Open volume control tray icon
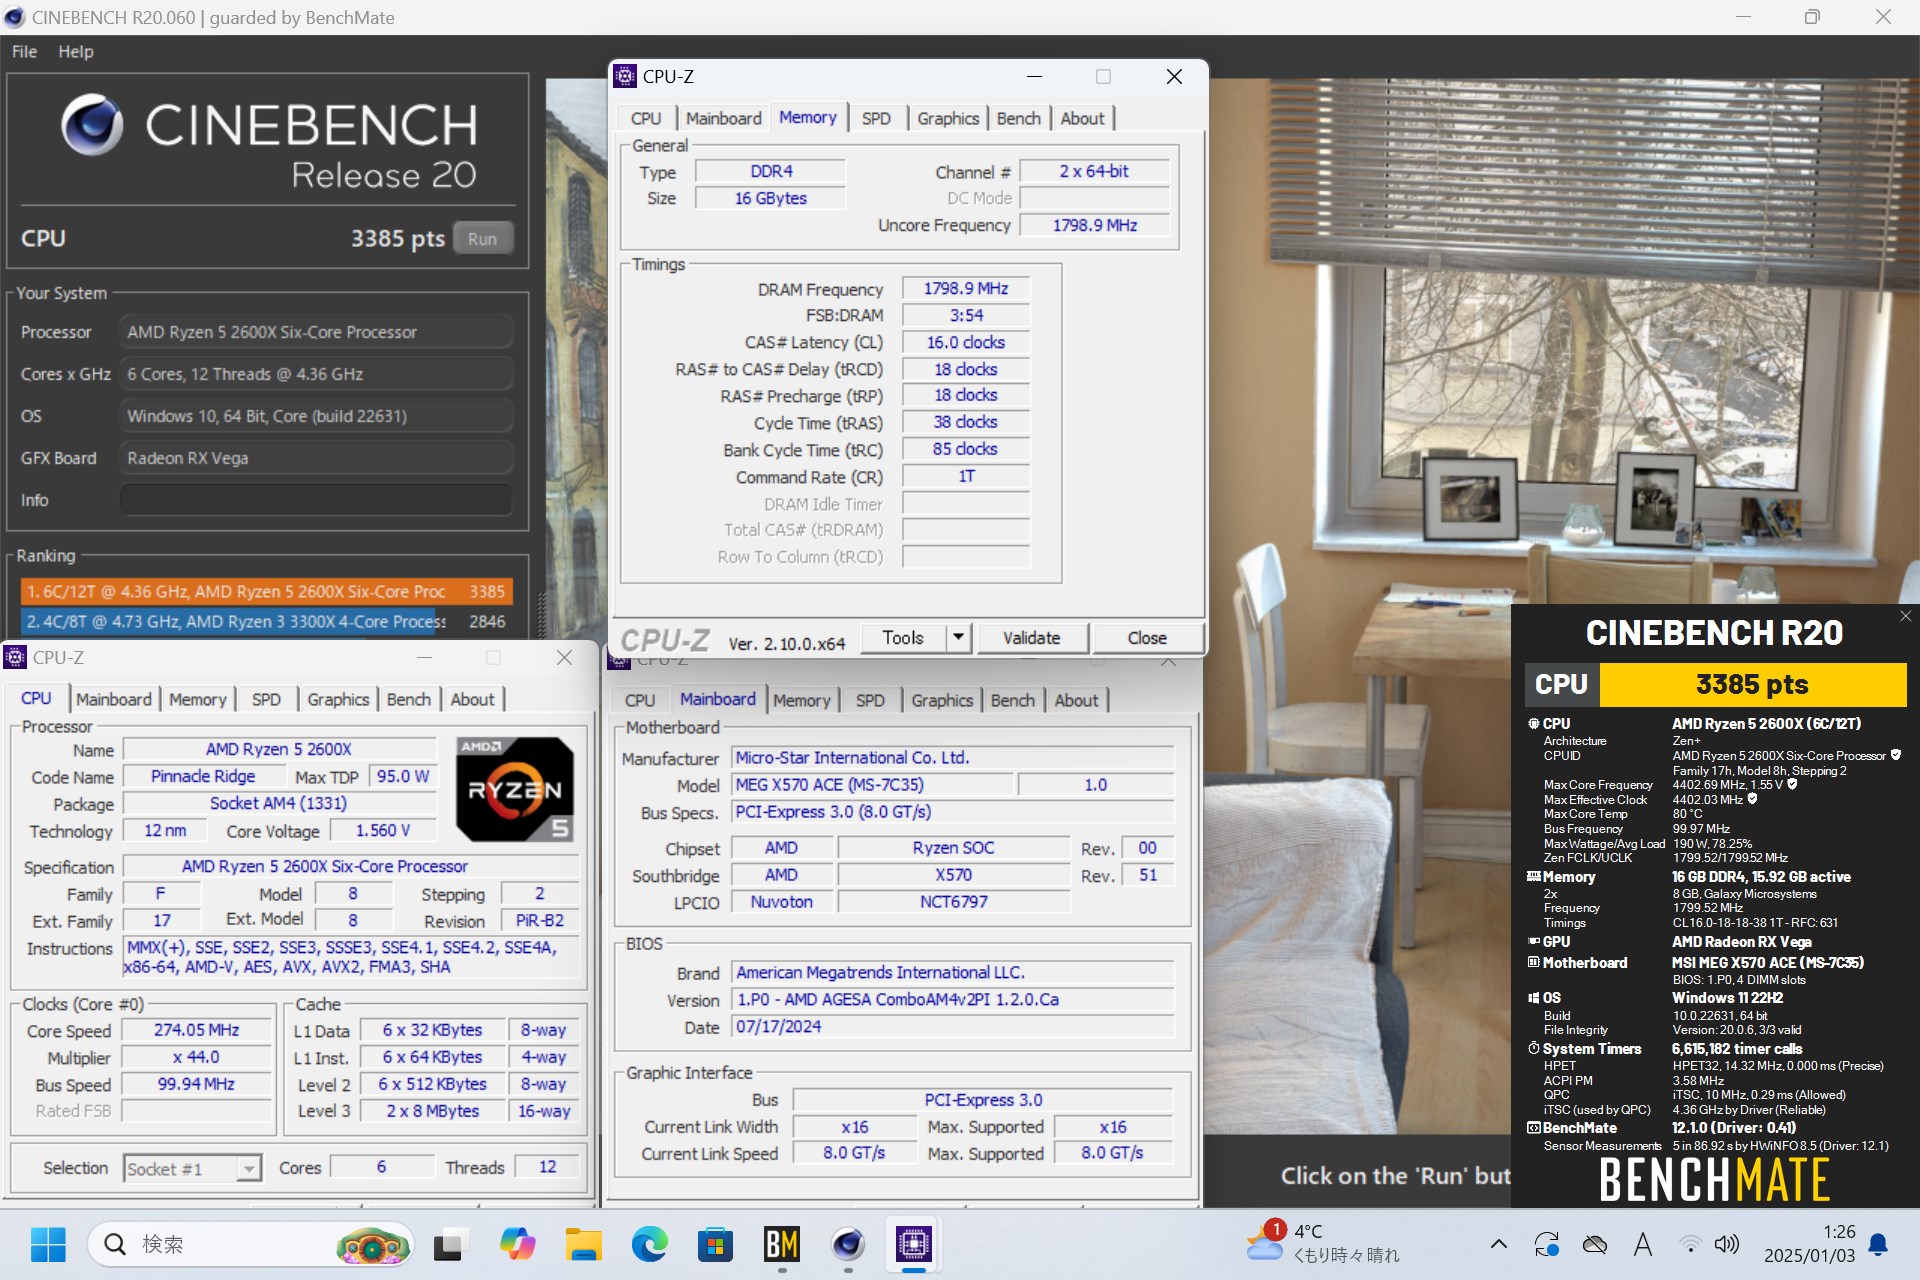Screen dimensions: 1920x1280 [x=1727, y=1244]
